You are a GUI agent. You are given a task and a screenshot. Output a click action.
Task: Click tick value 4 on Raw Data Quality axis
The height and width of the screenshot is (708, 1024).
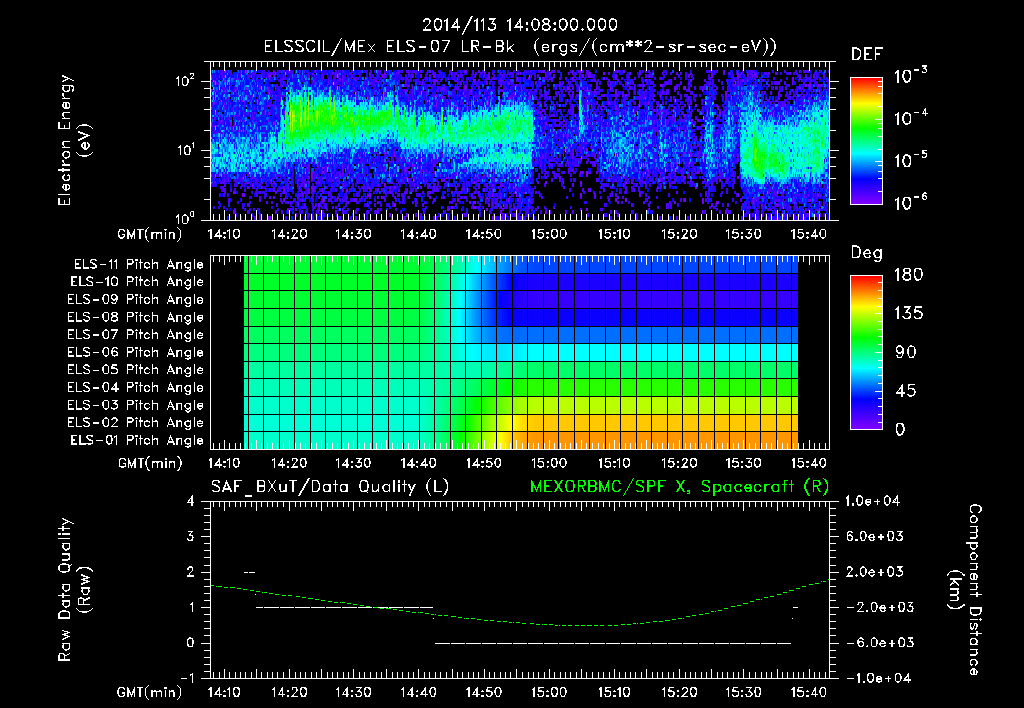191,501
